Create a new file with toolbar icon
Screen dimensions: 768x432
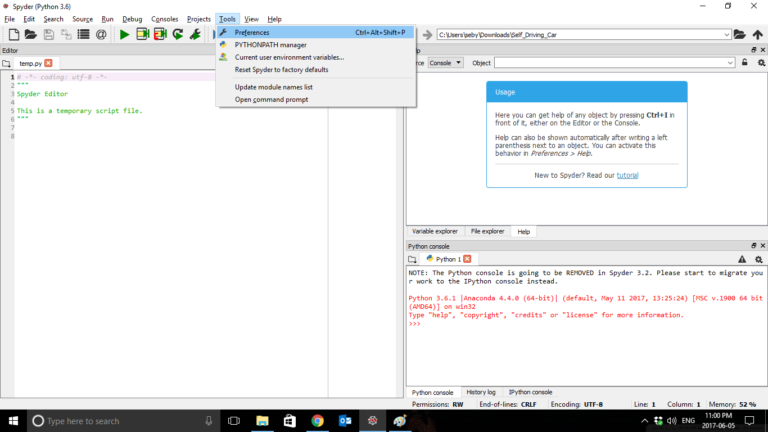coord(14,34)
